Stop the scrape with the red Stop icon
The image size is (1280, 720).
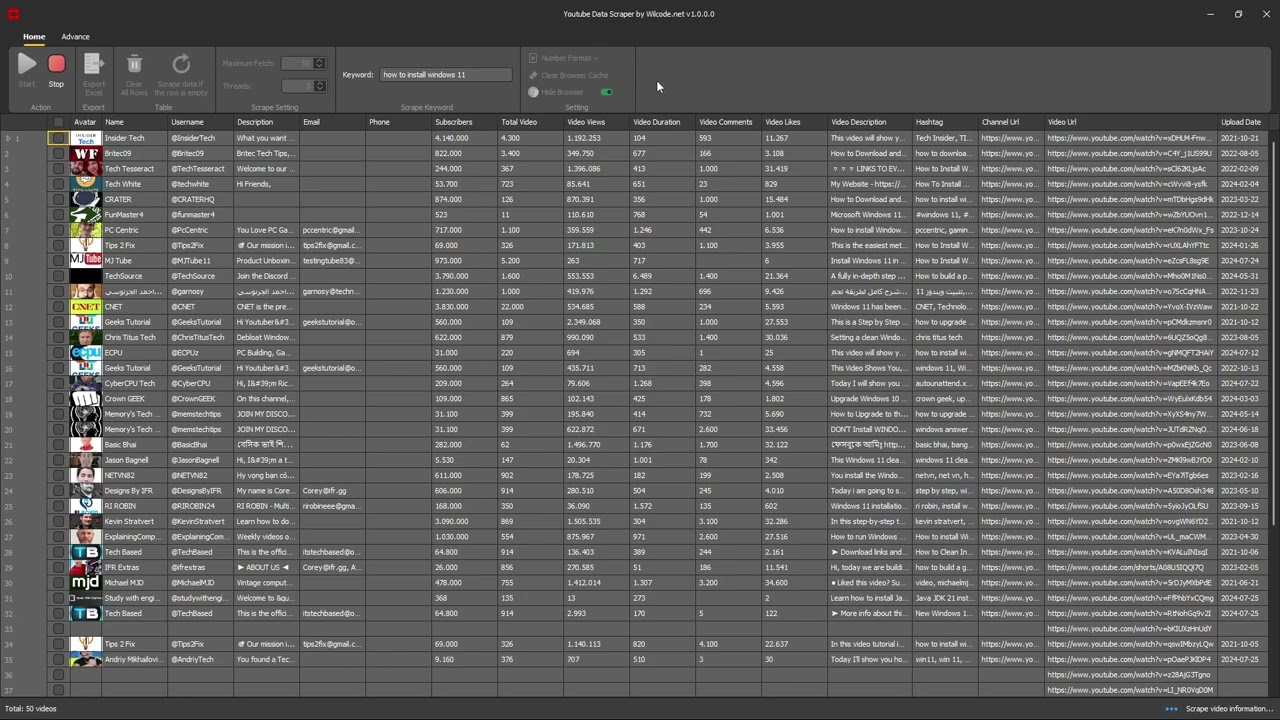click(x=56, y=64)
